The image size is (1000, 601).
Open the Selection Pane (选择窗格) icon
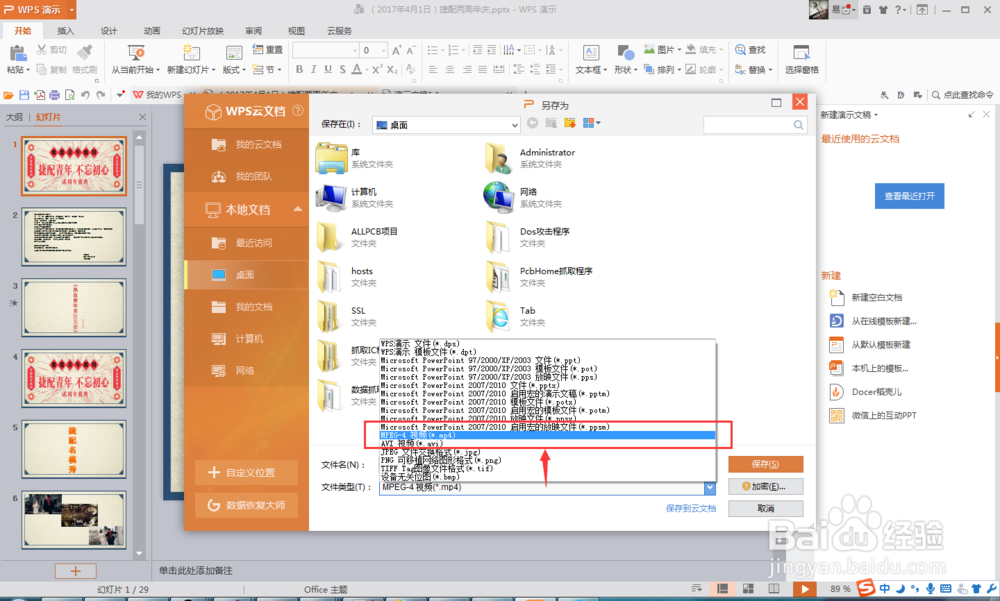point(801,53)
